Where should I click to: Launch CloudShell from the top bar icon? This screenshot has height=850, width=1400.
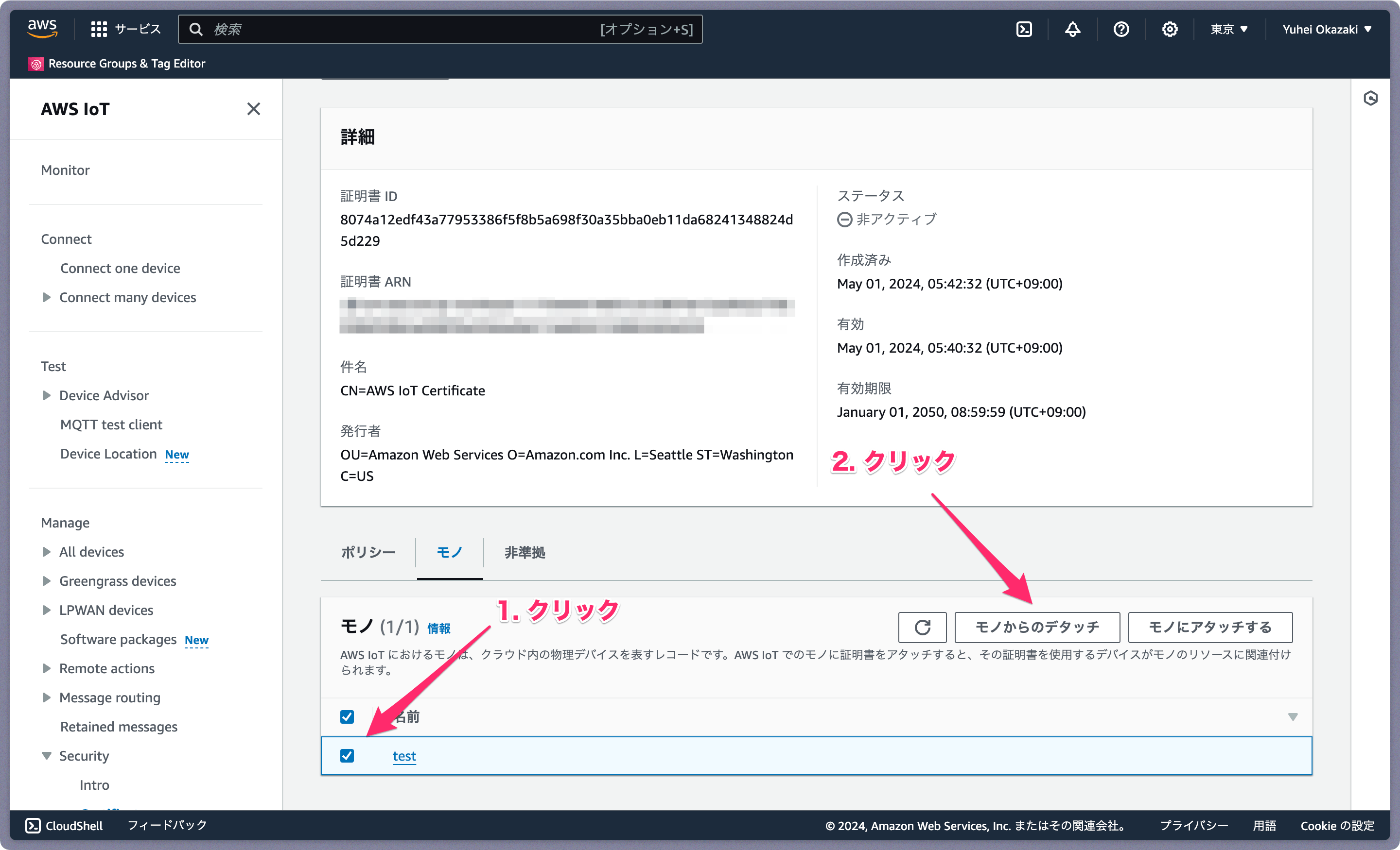coord(1024,29)
